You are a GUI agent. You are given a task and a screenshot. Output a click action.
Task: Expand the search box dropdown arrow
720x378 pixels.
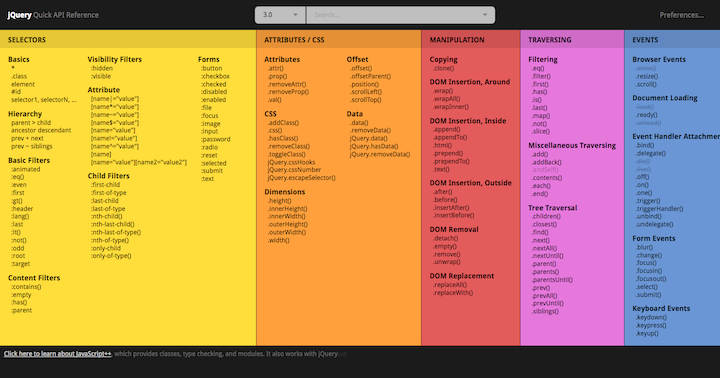click(x=484, y=15)
